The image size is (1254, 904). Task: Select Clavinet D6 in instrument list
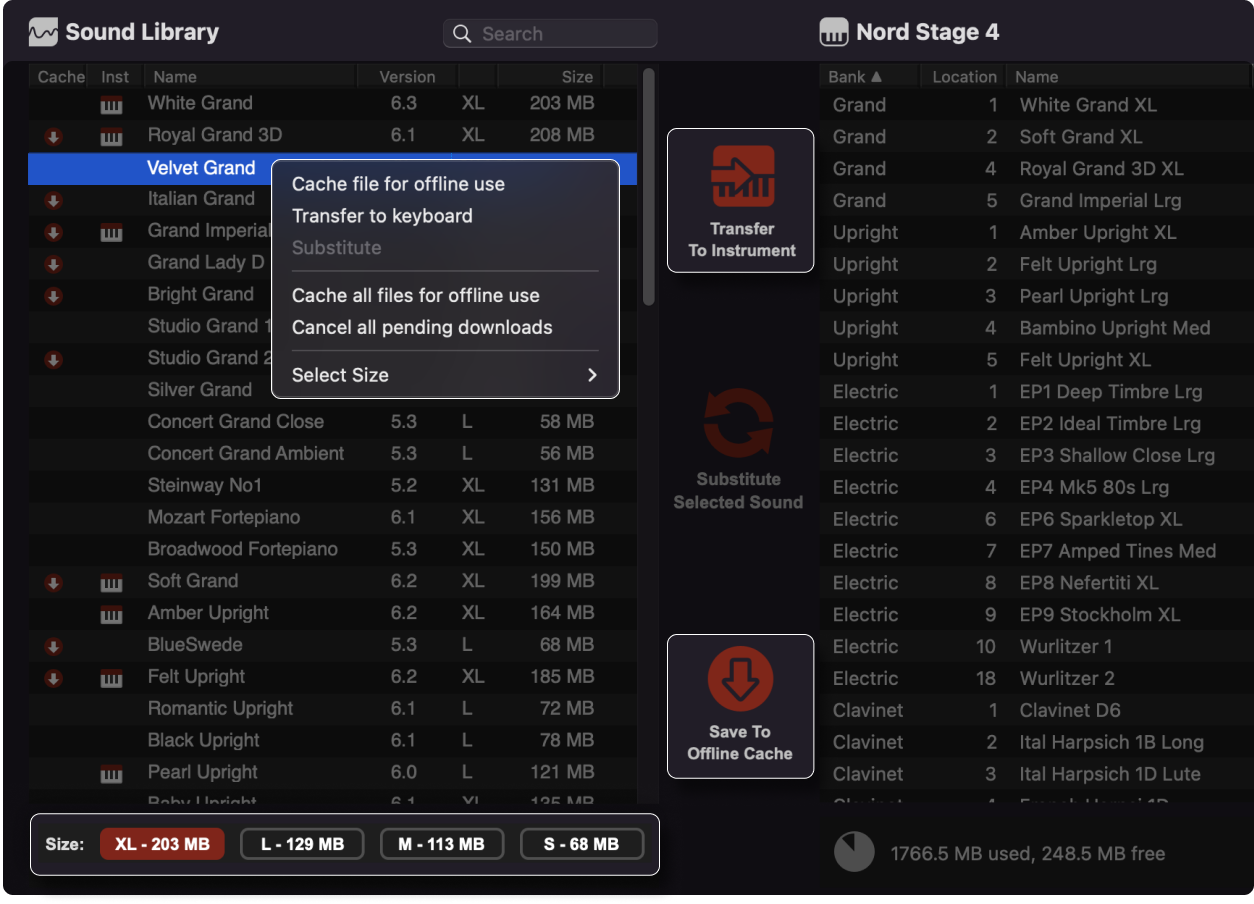pos(1036,711)
